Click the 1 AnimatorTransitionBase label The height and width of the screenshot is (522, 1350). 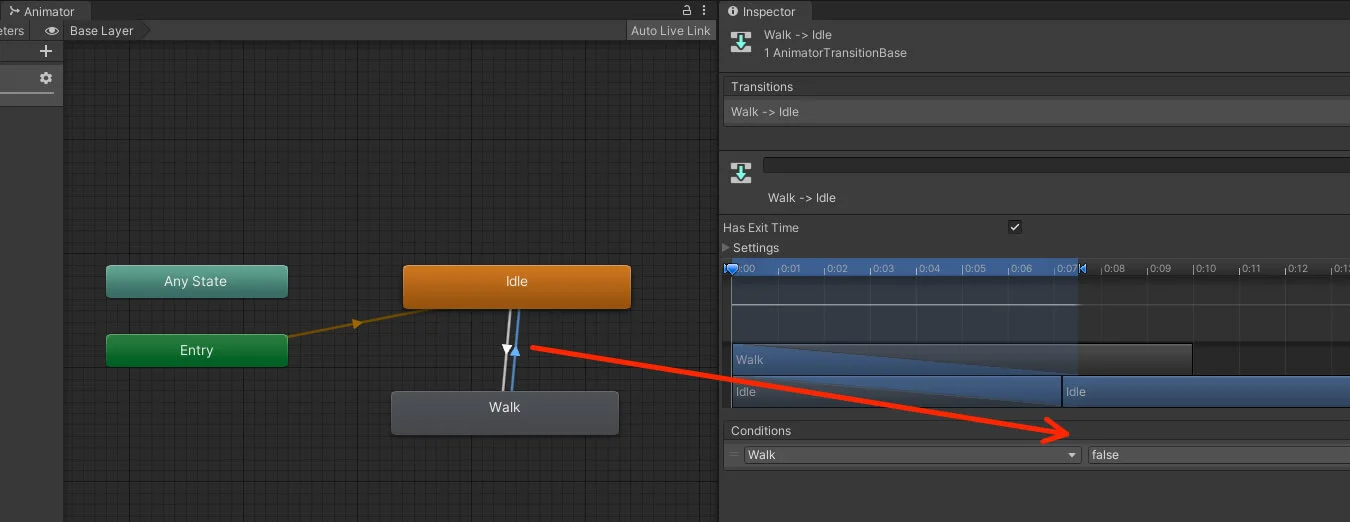click(x=835, y=53)
